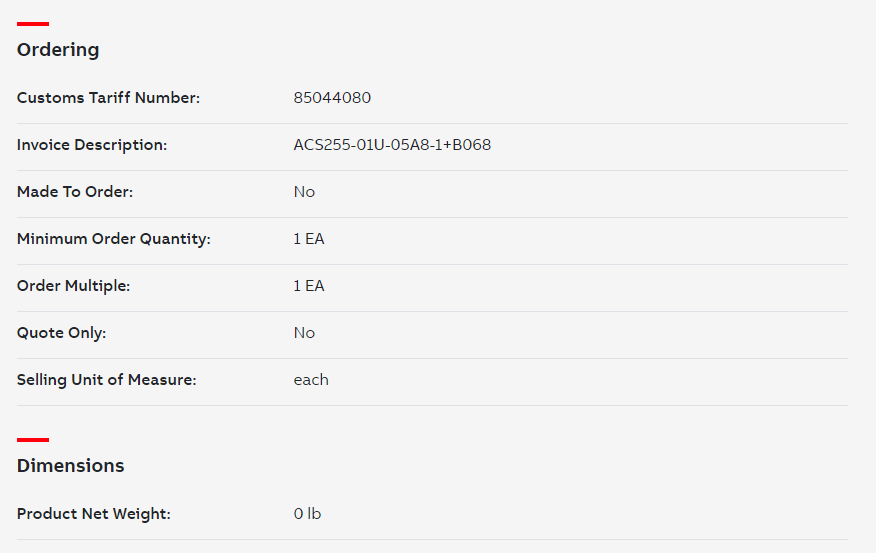Click the red bar above Dimensions
The image size is (876, 553).
33,440
